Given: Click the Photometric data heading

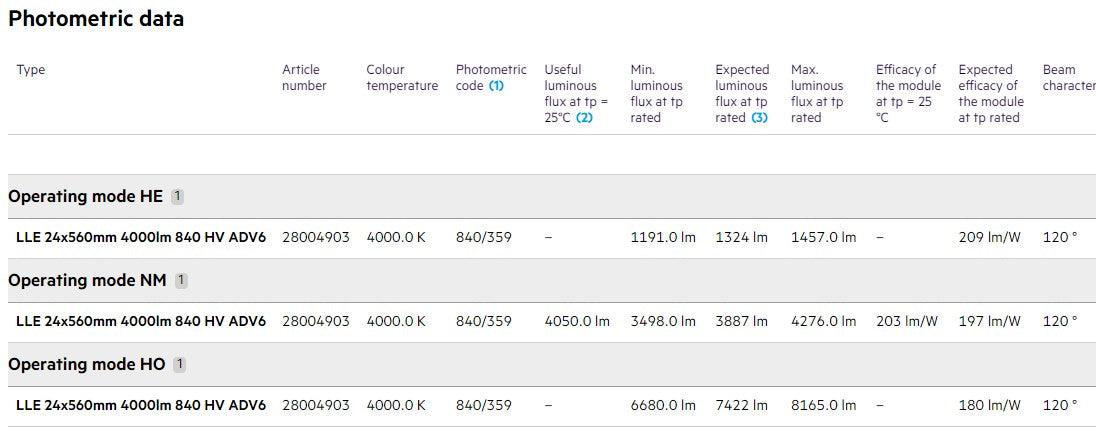Looking at the screenshot, I should click(96, 19).
